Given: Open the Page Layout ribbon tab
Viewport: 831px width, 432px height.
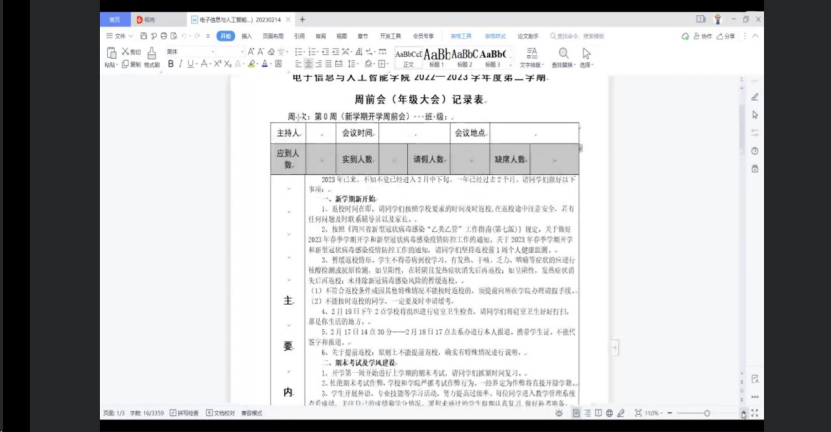Looking at the screenshot, I should [273, 36].
